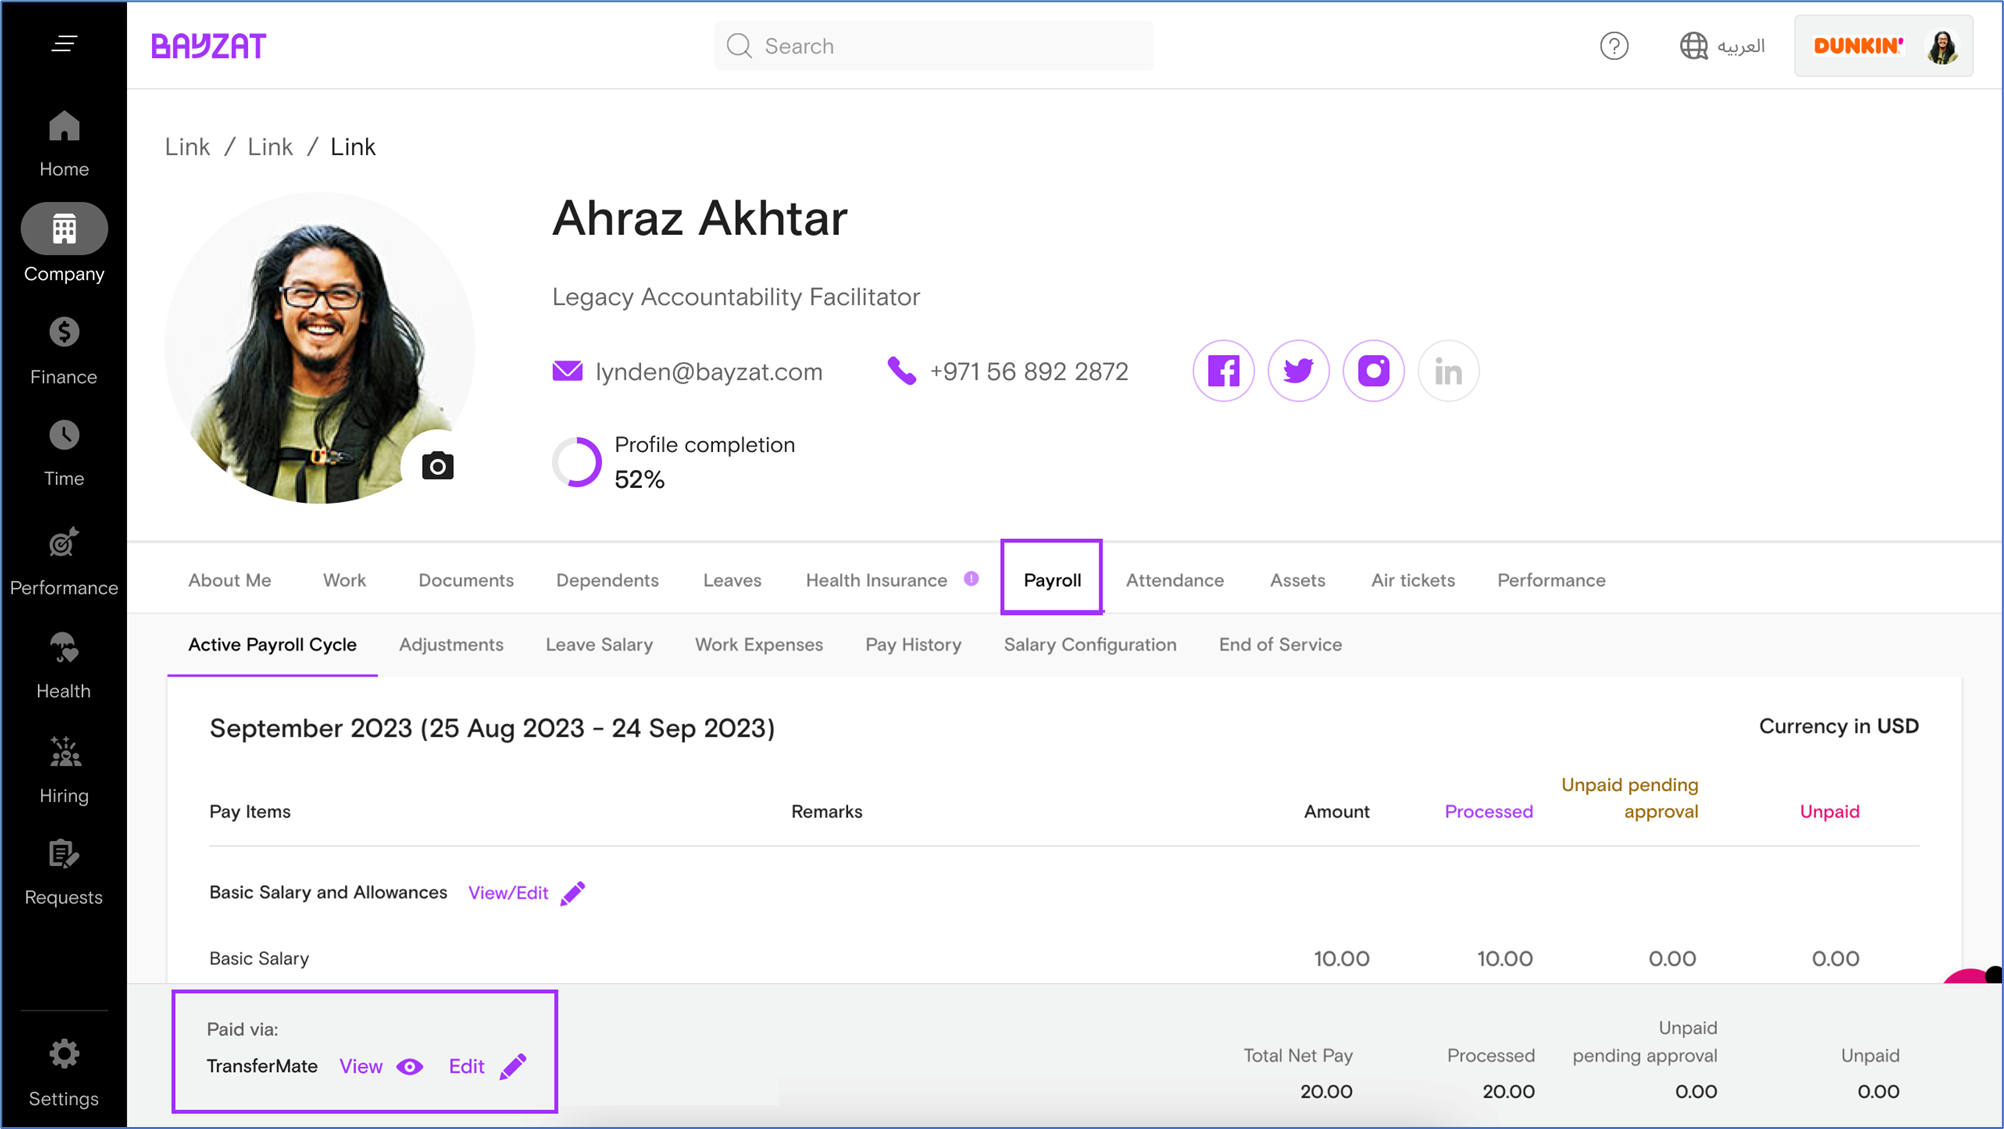Open the Documents tab
The image size is (2004, 1129).
466,580
